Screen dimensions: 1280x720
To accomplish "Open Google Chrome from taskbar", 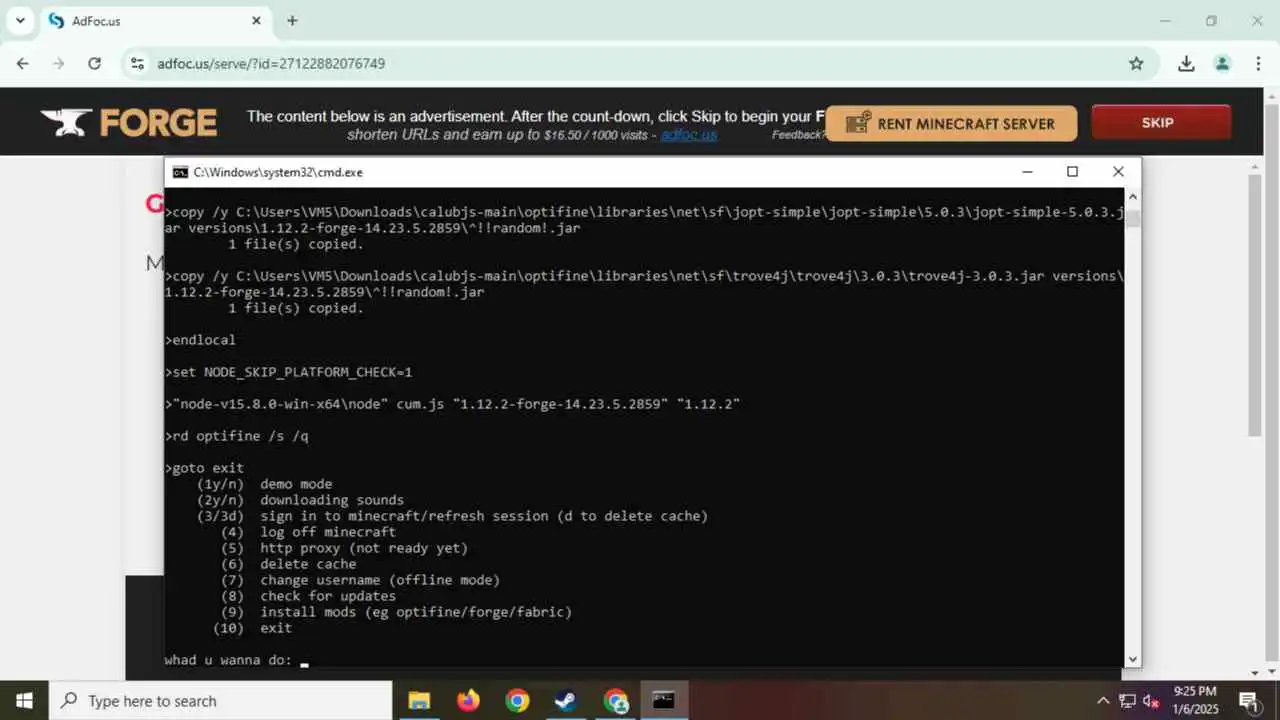I will [x=517, y=700].
